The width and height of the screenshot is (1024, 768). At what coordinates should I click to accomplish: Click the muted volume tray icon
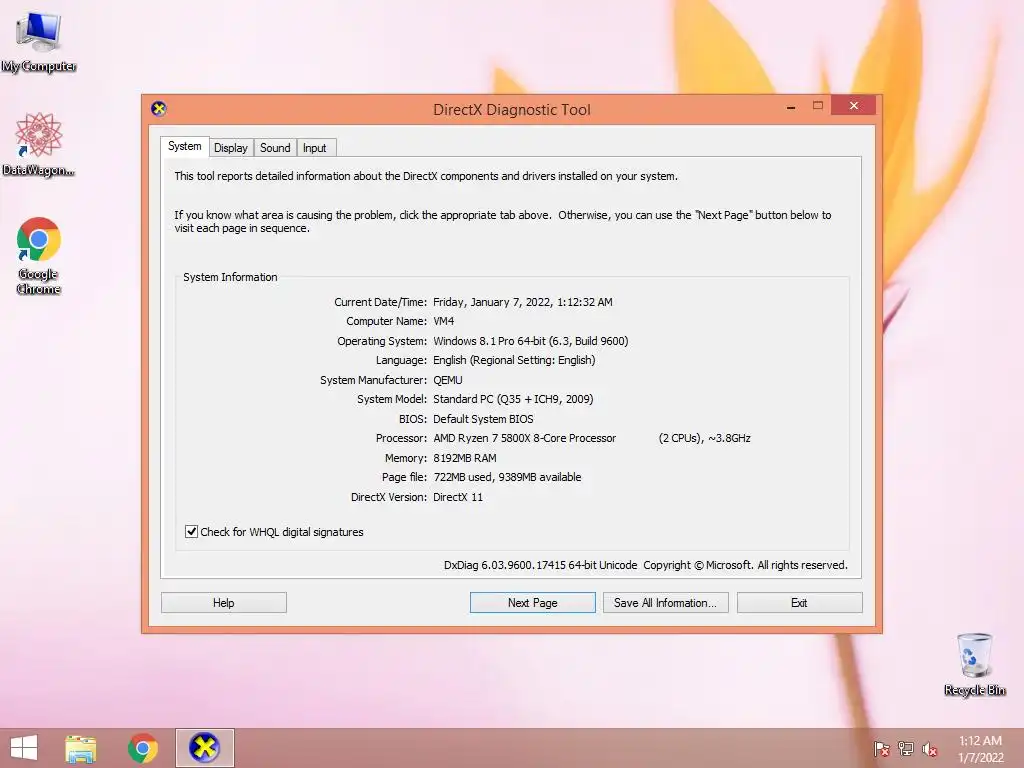click(930, 749)
